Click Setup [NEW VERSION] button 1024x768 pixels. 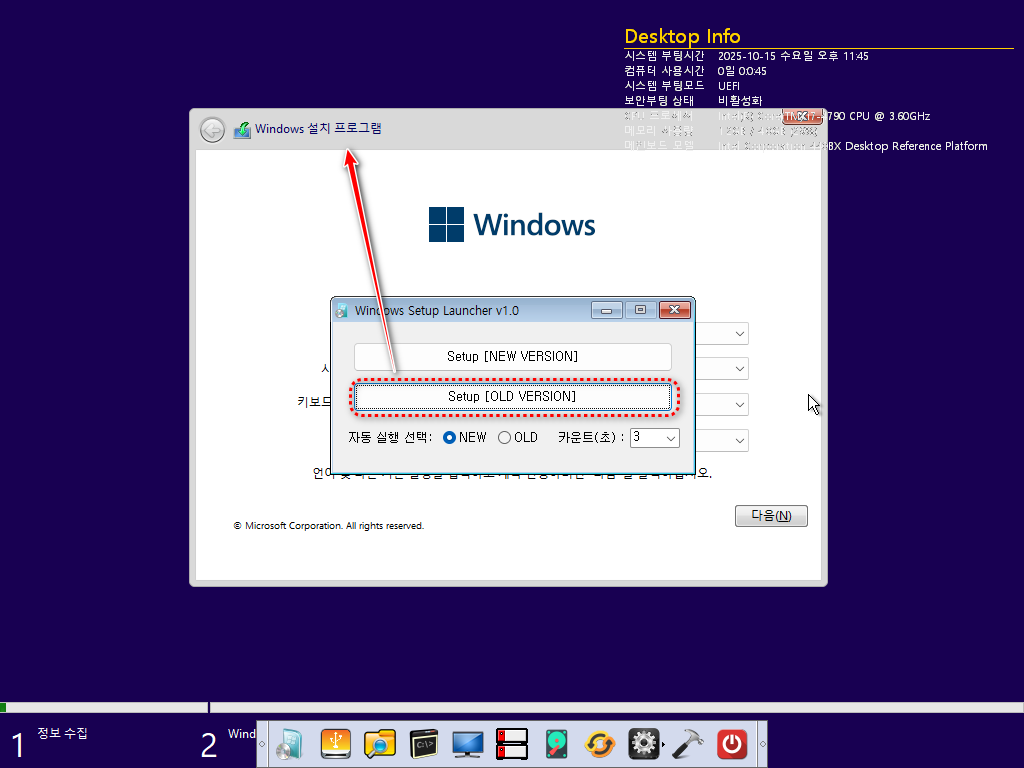coord(513,357)
